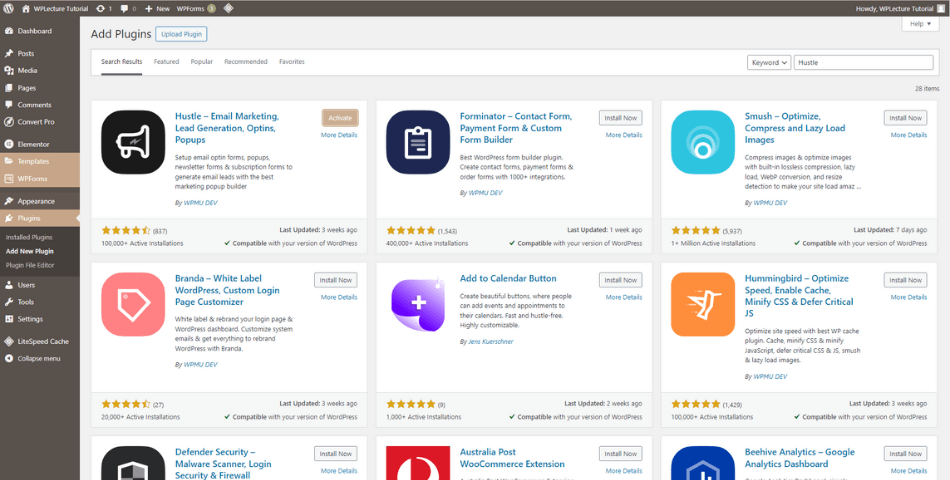Screen dimensions: 950x480
Task: Click the Add to Calendar plugin icon
Action: 418,304
